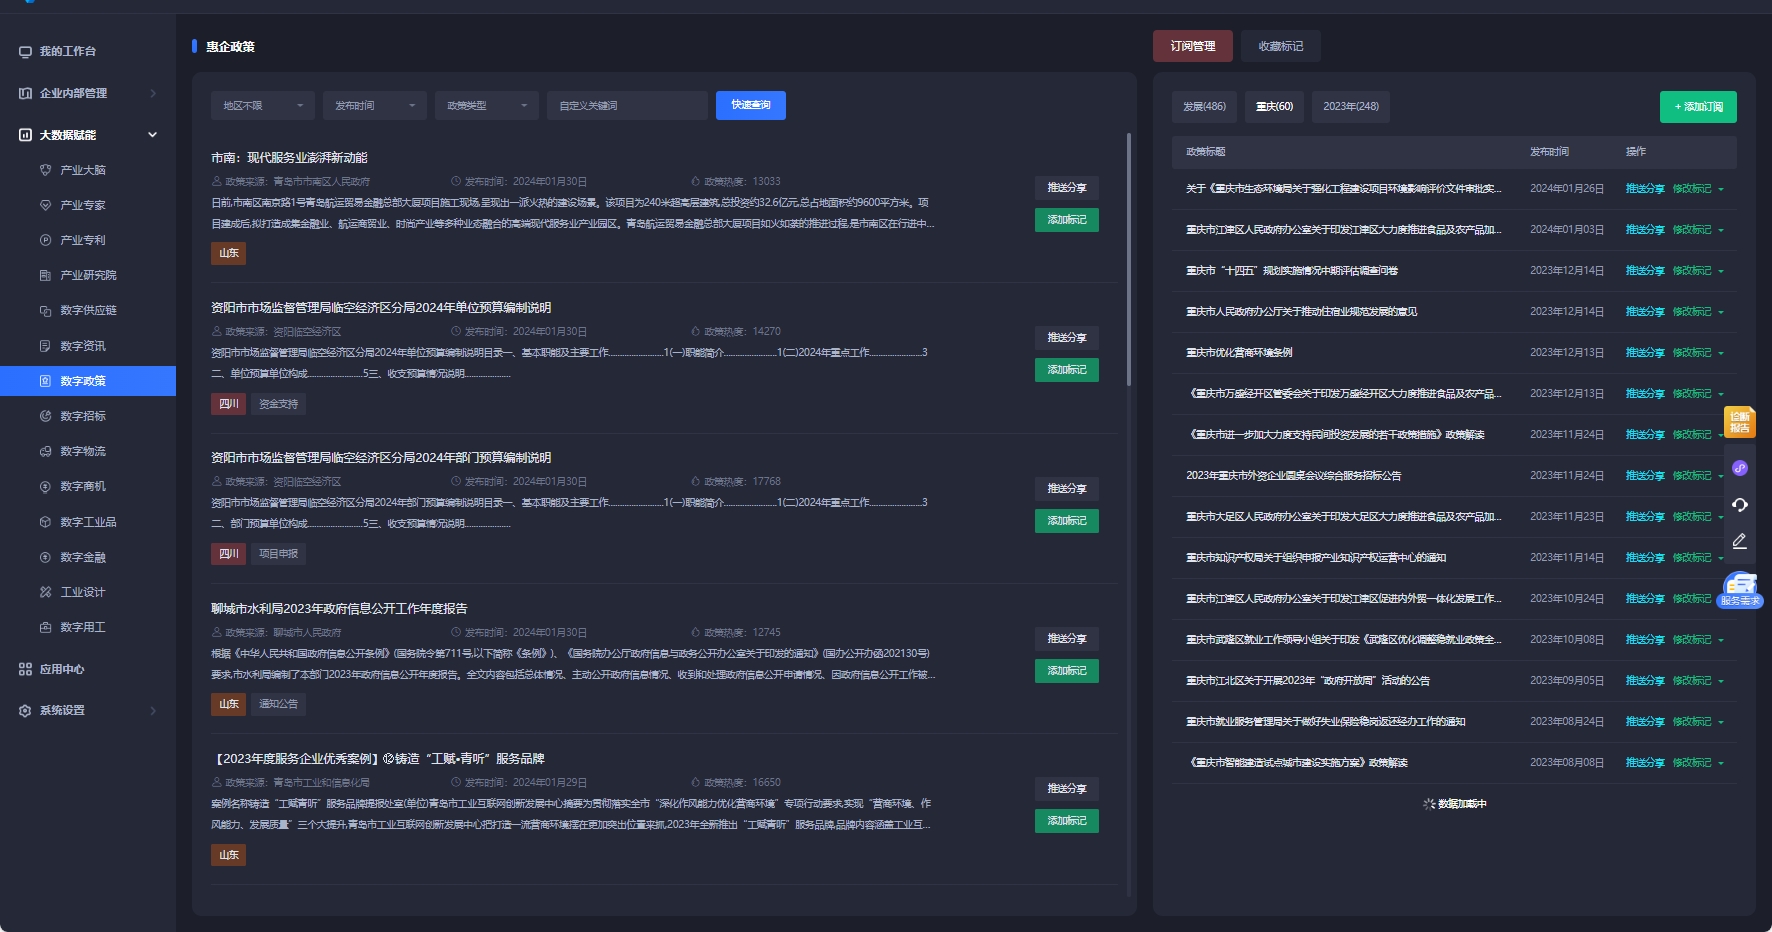Click 添加标记 for 聊城市水利局2023年 report
The width and height of the screenshot is (1772, 932).
(x=1067, y=671)
